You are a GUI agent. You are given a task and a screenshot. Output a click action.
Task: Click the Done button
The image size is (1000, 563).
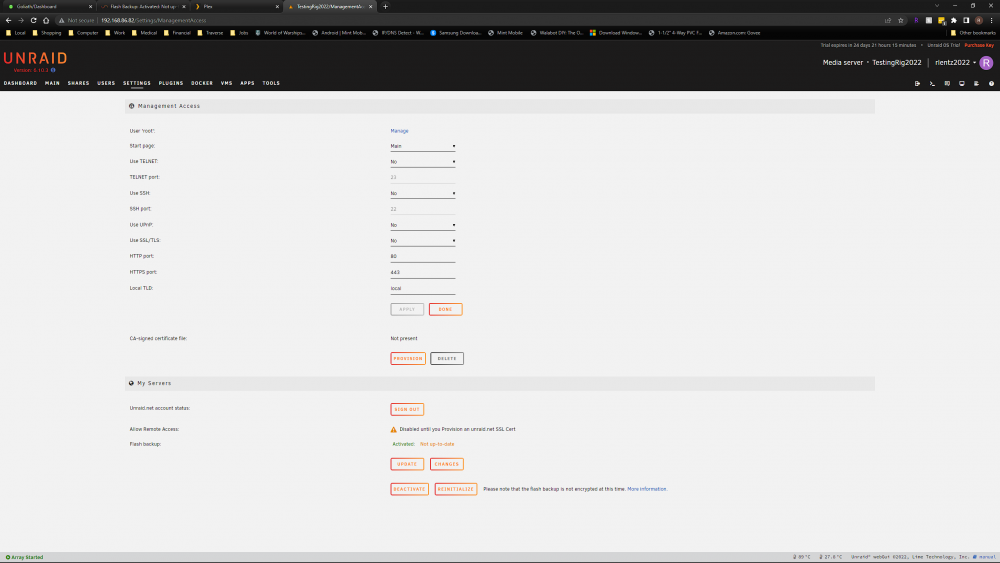coord(445,309)
